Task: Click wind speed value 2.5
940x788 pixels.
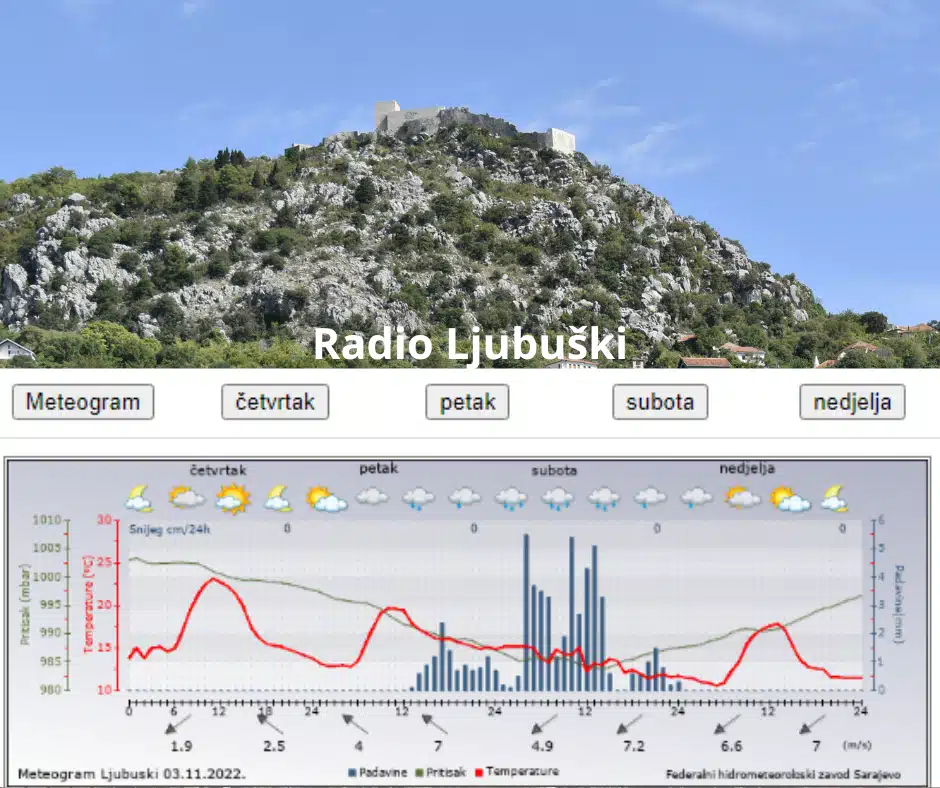Action: tap(274, 747)
